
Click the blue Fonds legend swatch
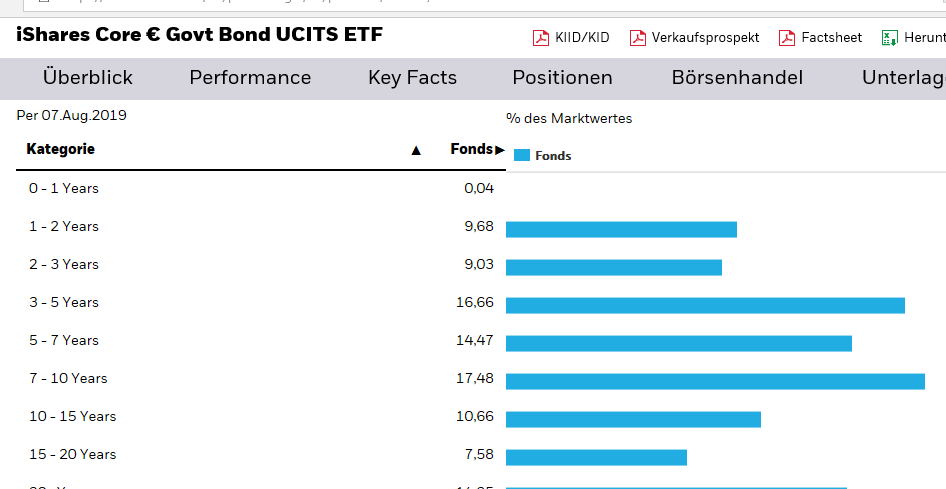521,155
